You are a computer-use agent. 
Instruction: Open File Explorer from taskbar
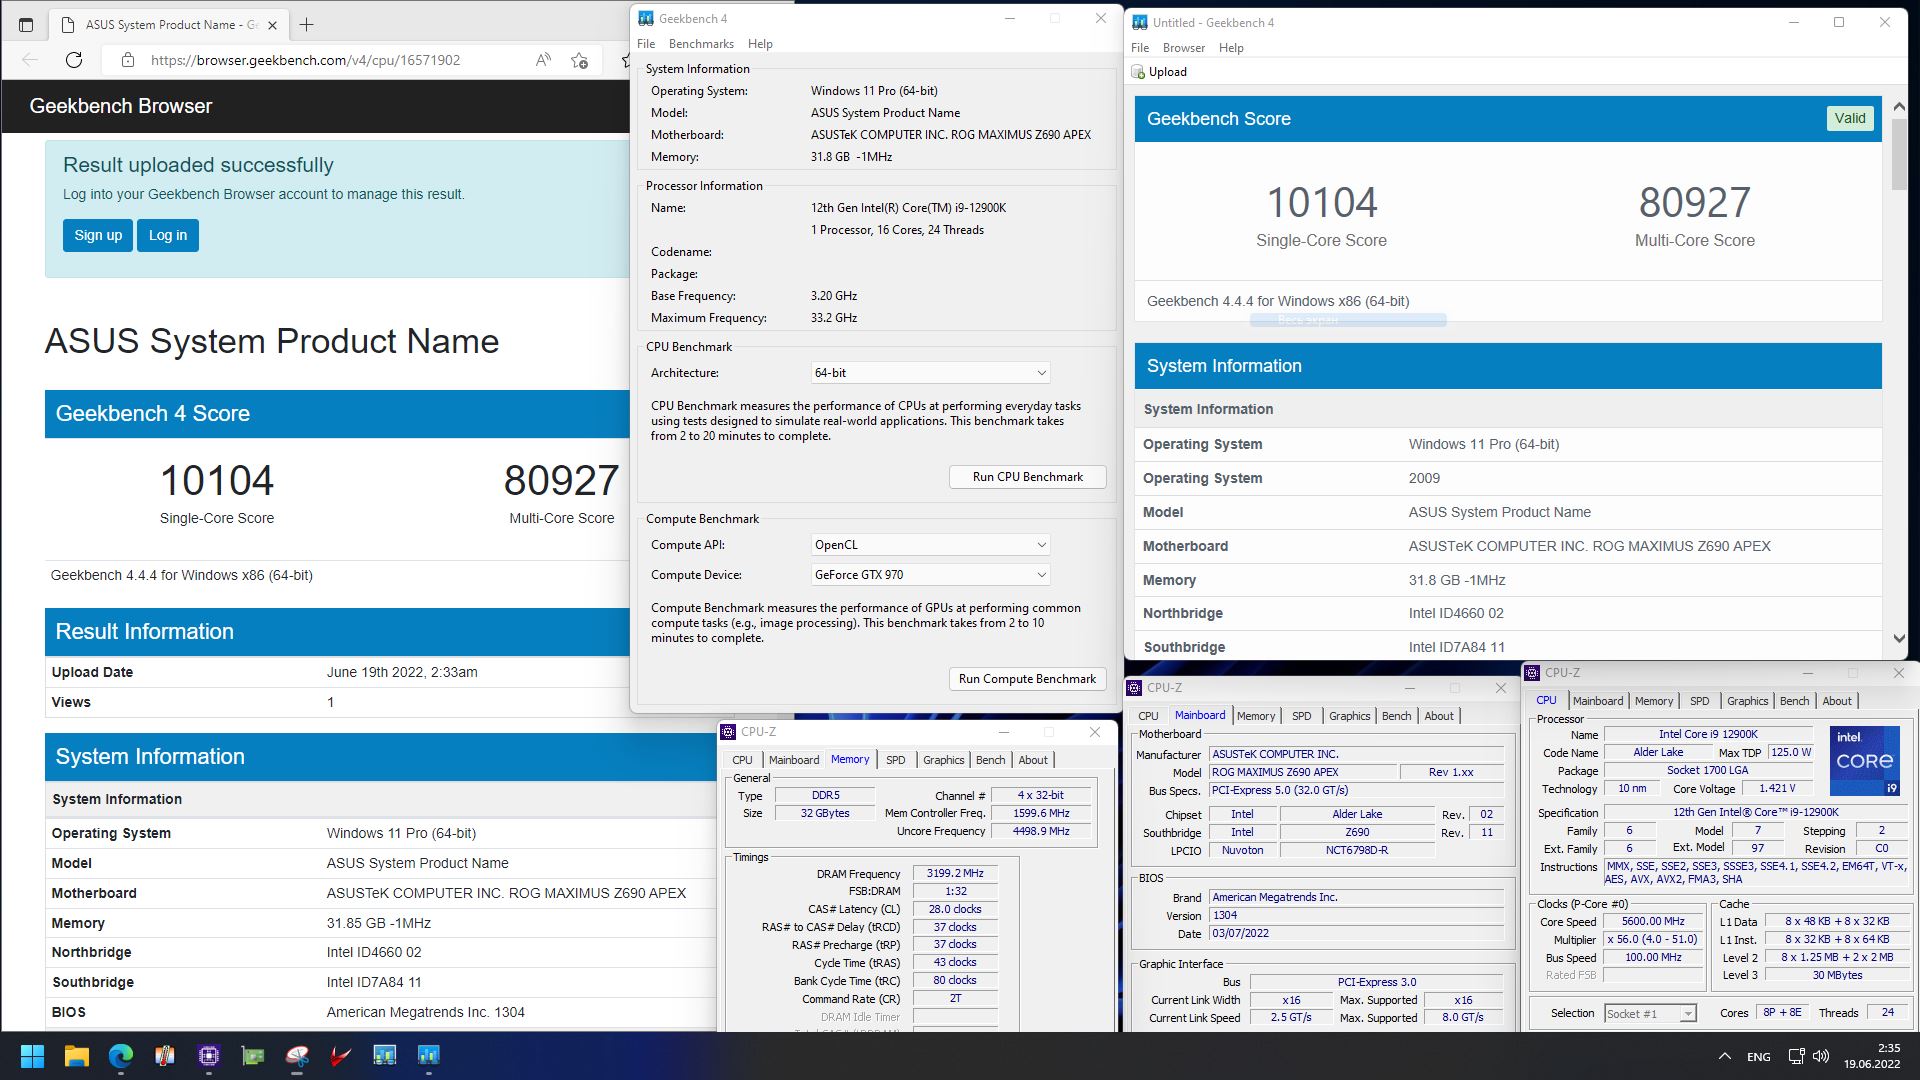pos(77,1055)
